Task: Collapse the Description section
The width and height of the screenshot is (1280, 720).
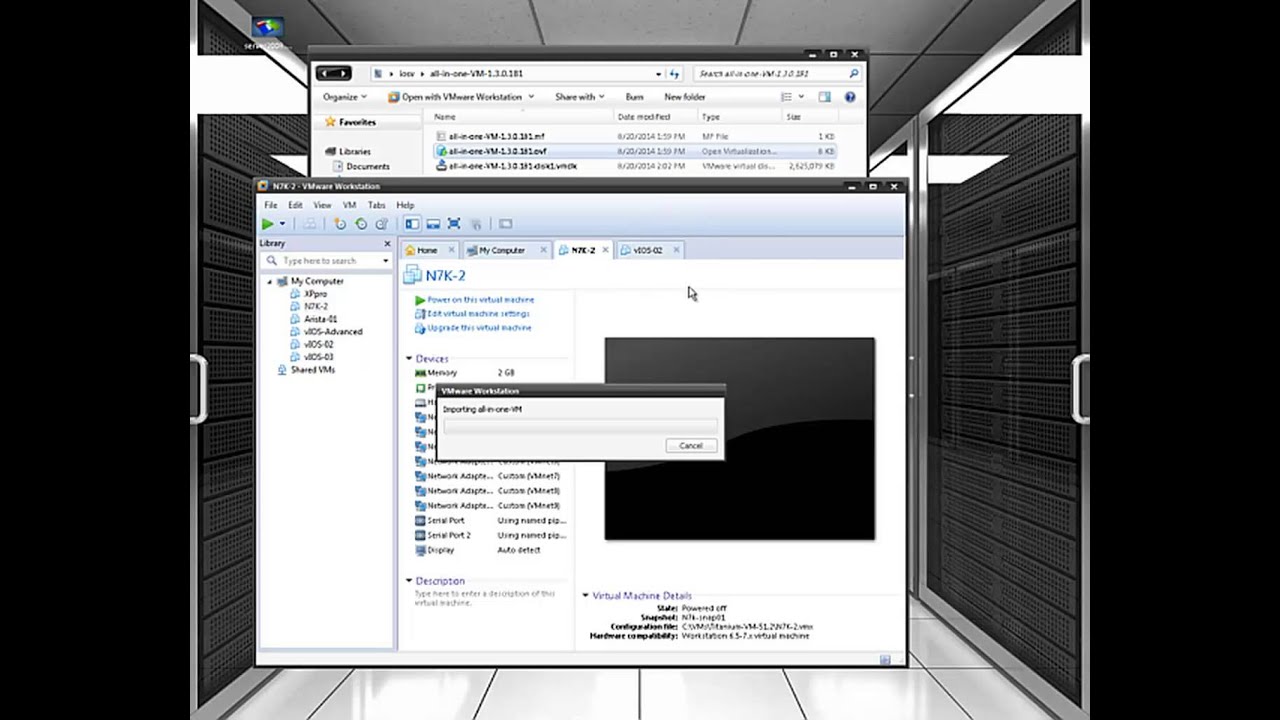Action: pos(409,580)
